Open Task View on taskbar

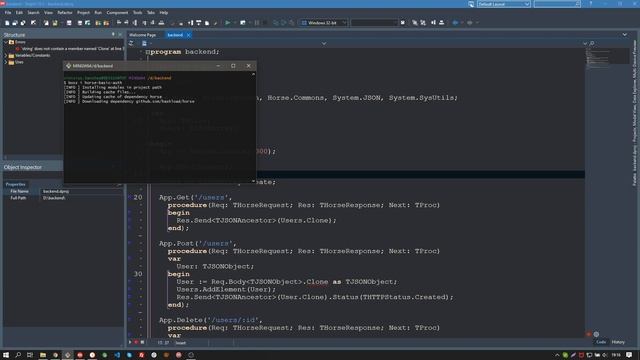(30, 355)
